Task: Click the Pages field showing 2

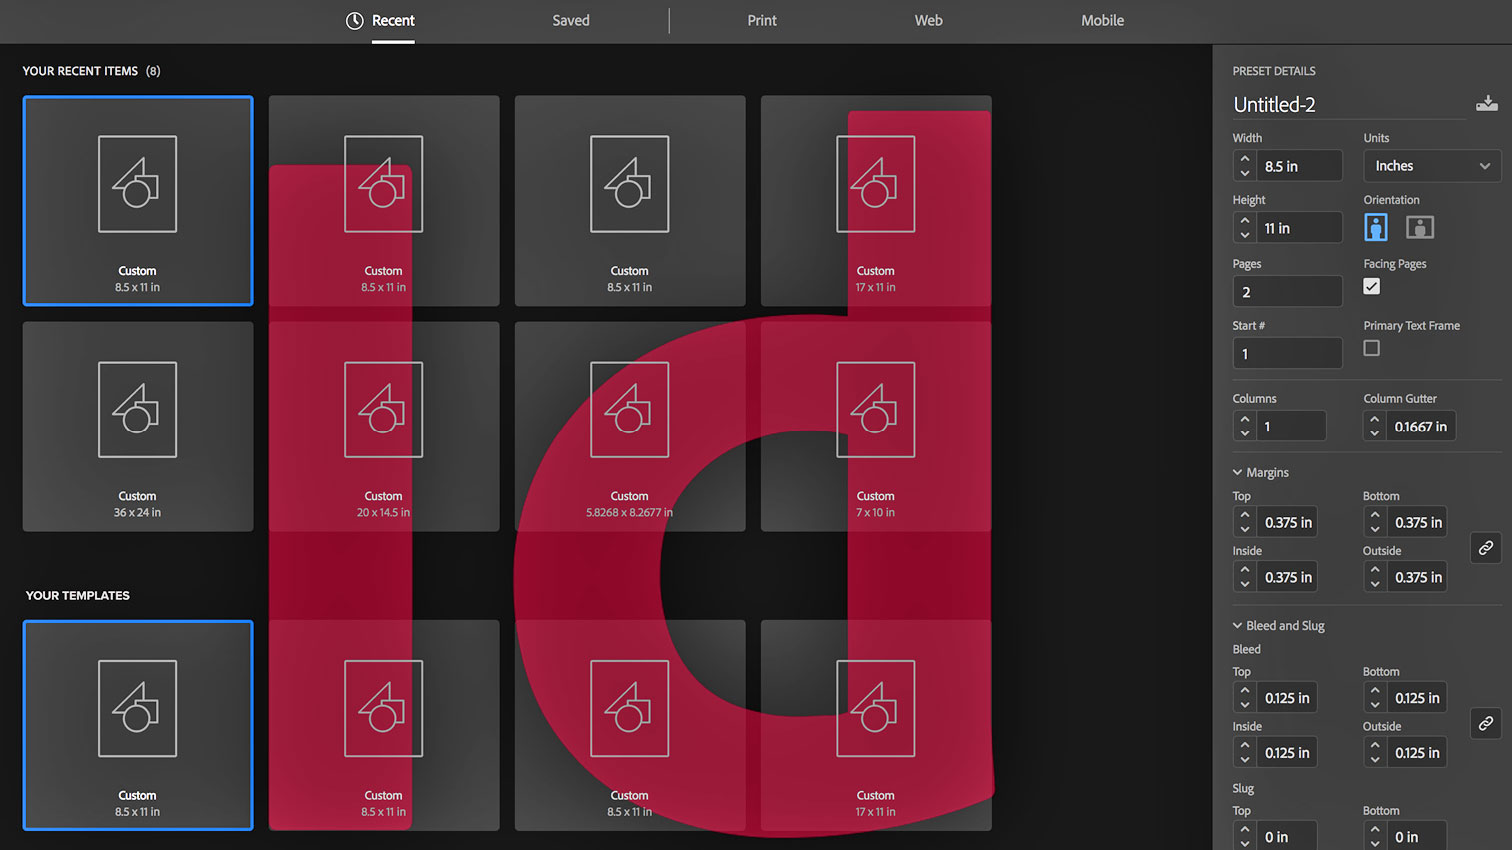Action: [1287, 292]
